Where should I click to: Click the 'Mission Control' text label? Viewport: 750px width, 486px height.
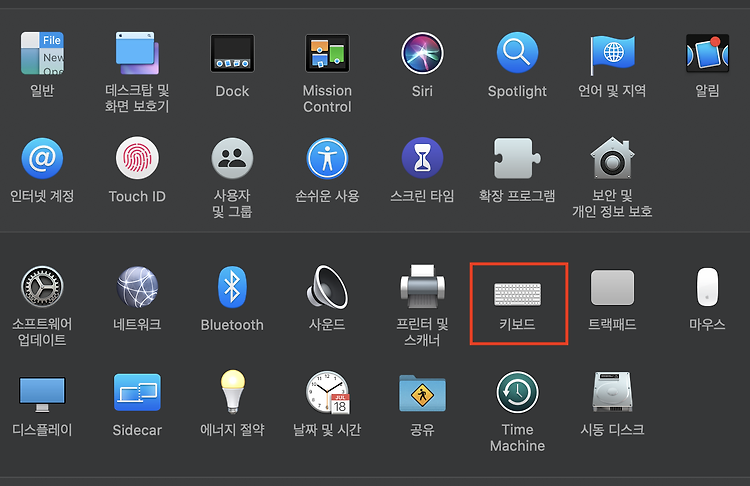[x=327, y=99]
